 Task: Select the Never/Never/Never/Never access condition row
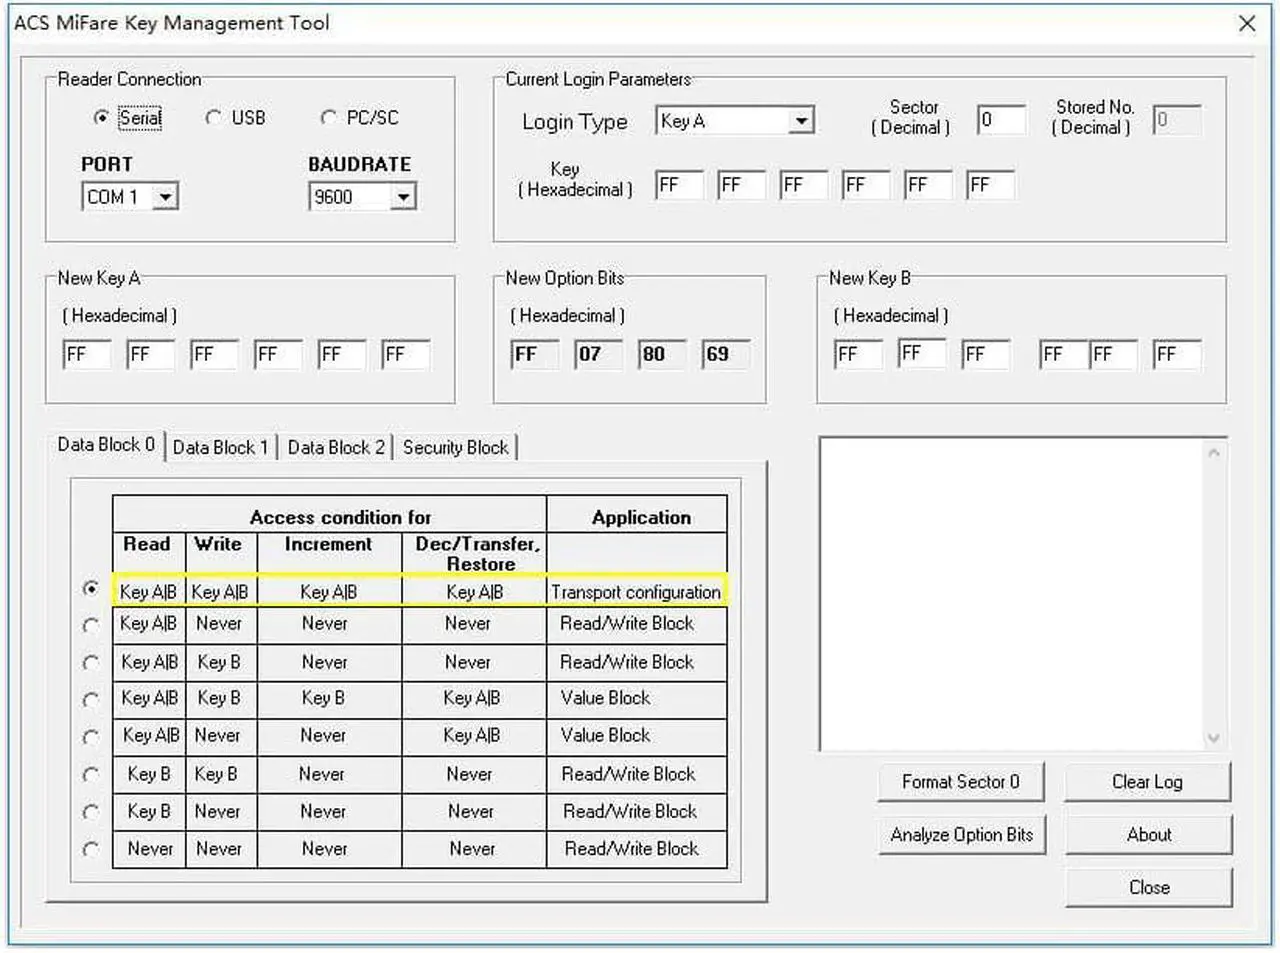tap(91, 849)
